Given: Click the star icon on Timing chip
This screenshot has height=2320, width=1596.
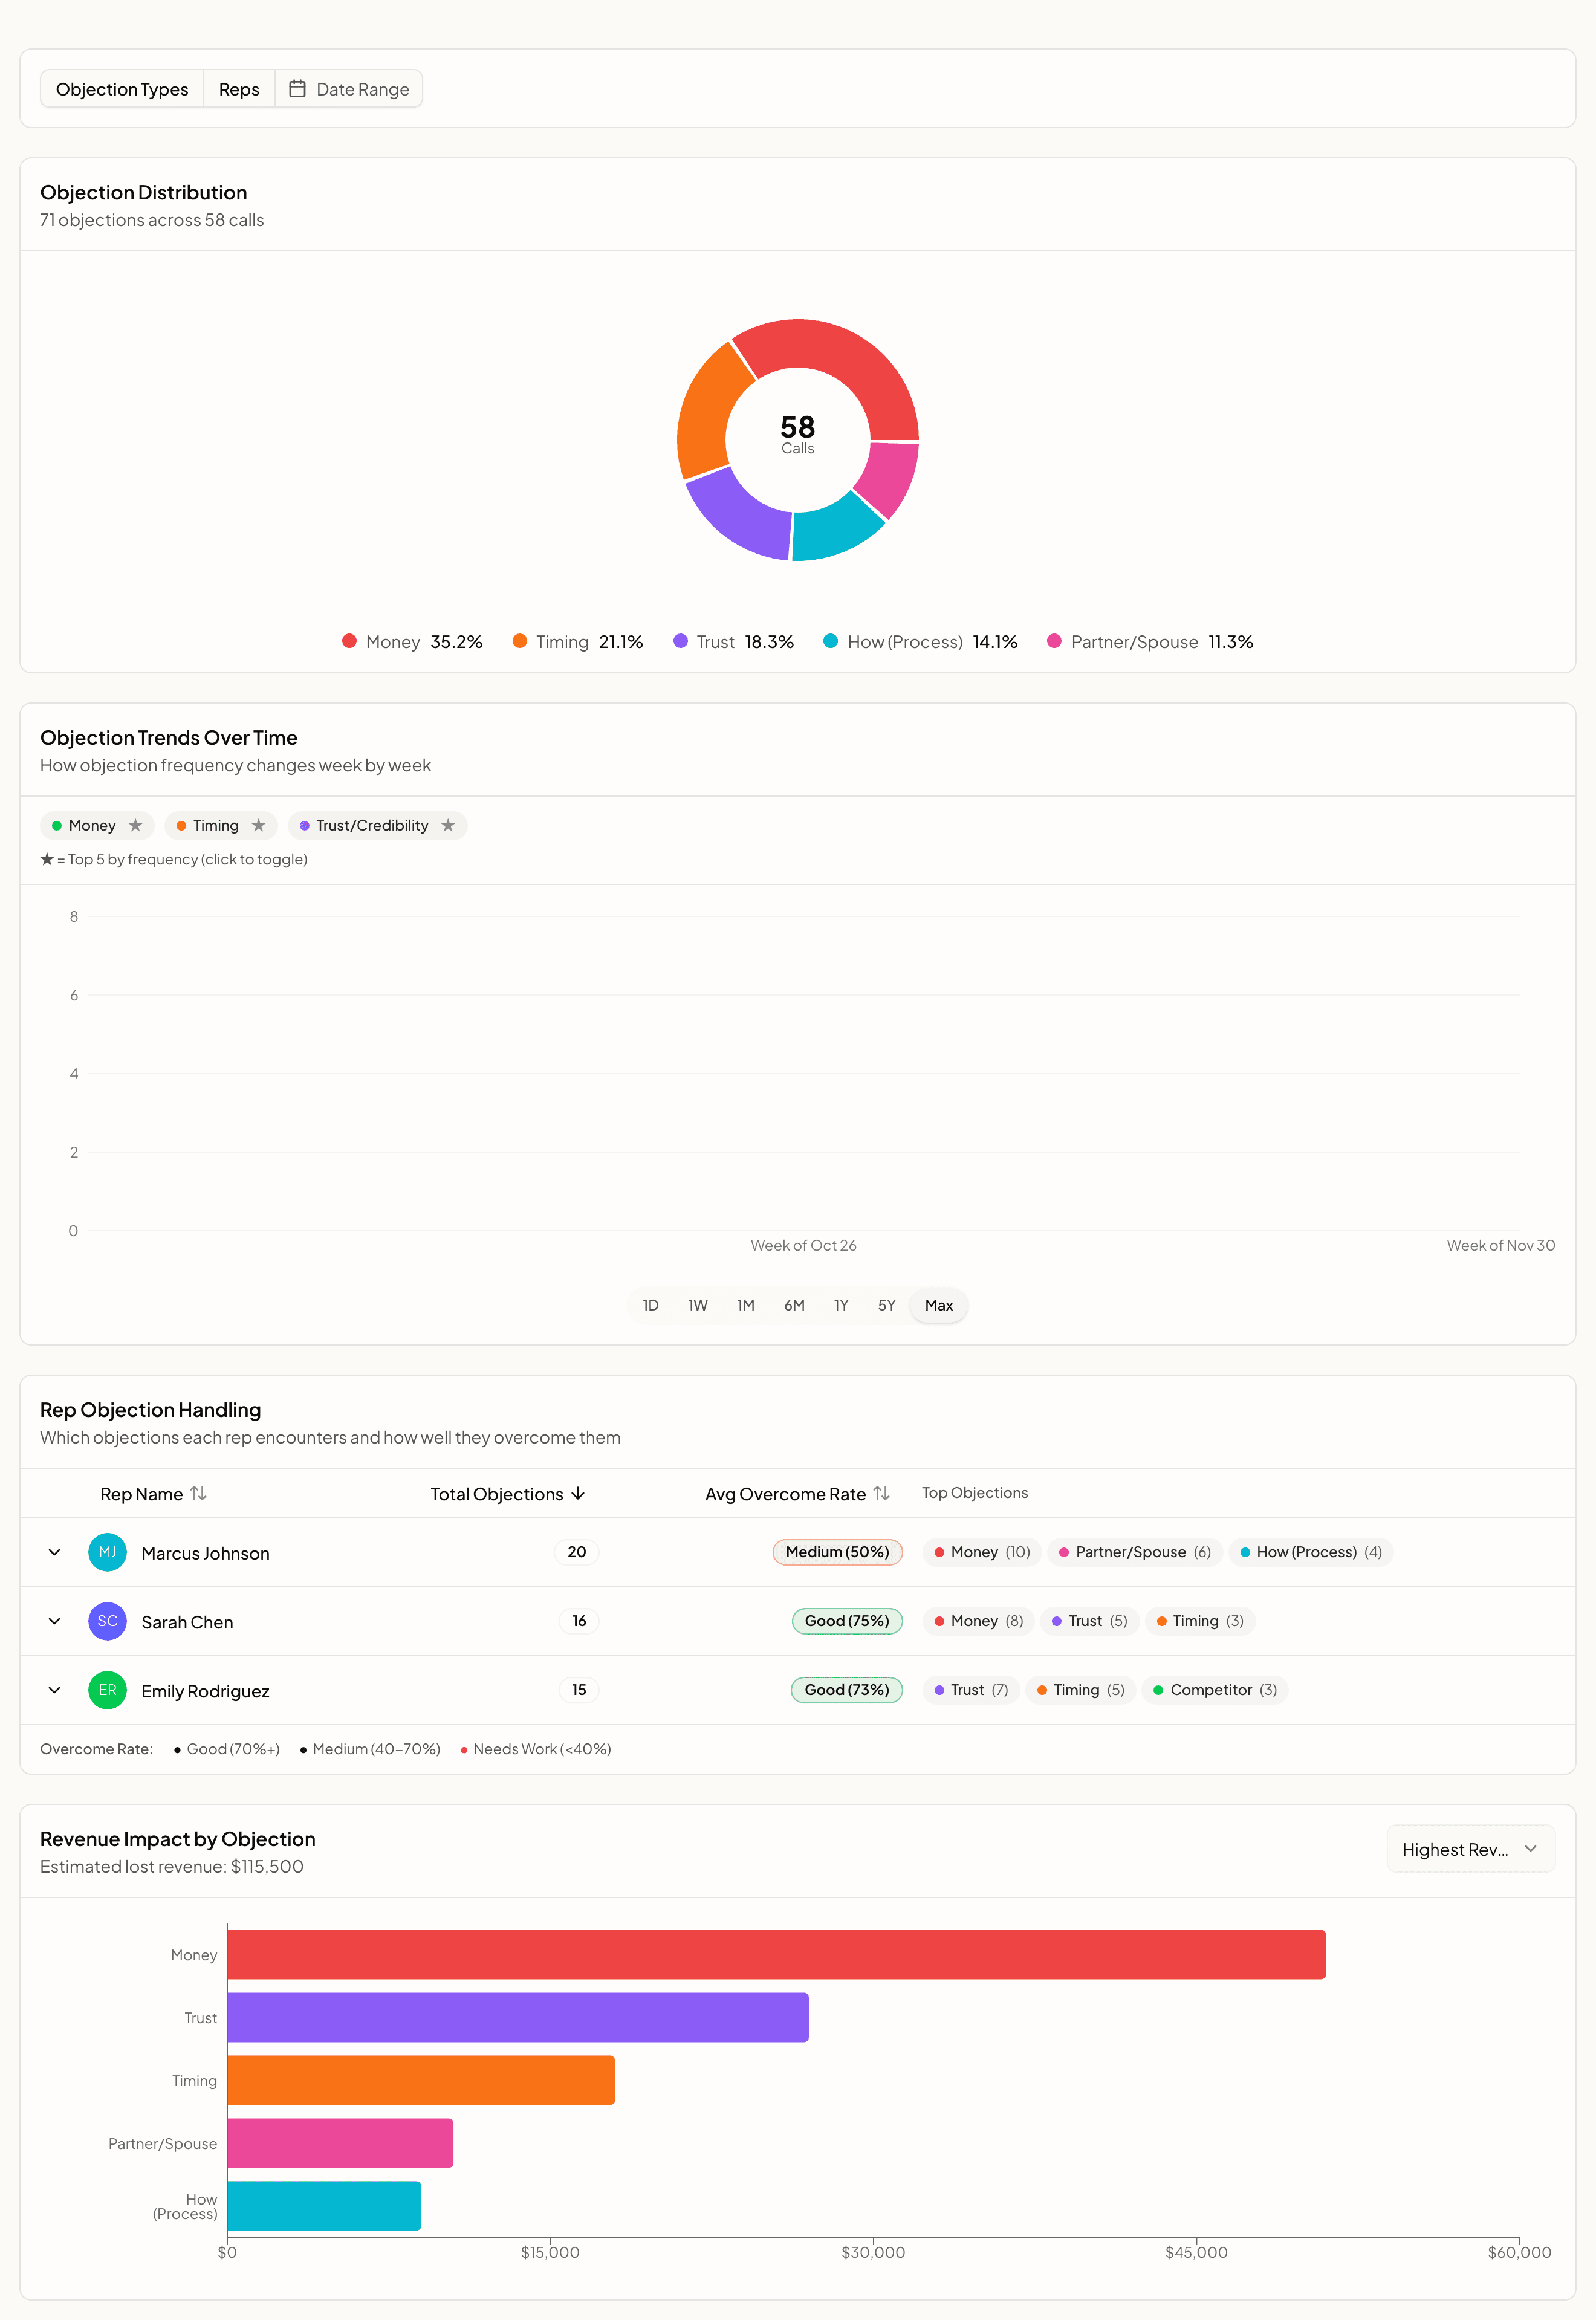Looking at the screenshot, I should click(259, 825).
